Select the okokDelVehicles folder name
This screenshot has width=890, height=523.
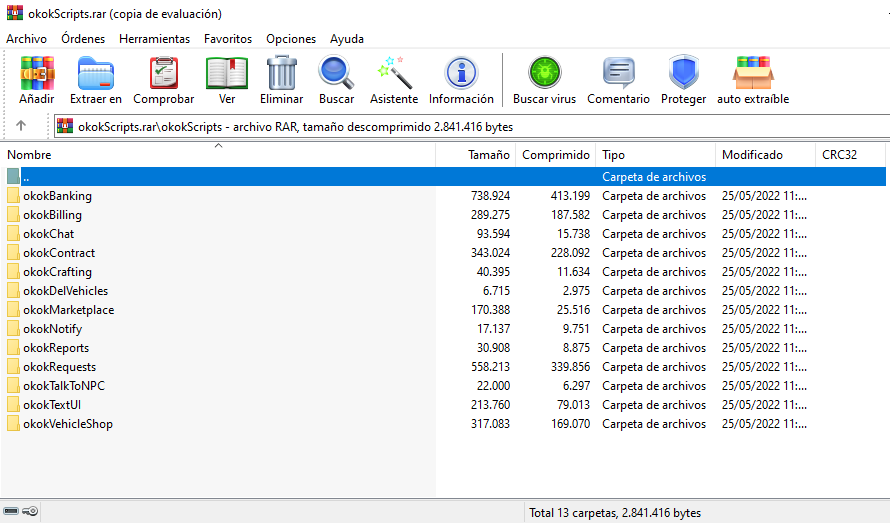pos(65,291)
